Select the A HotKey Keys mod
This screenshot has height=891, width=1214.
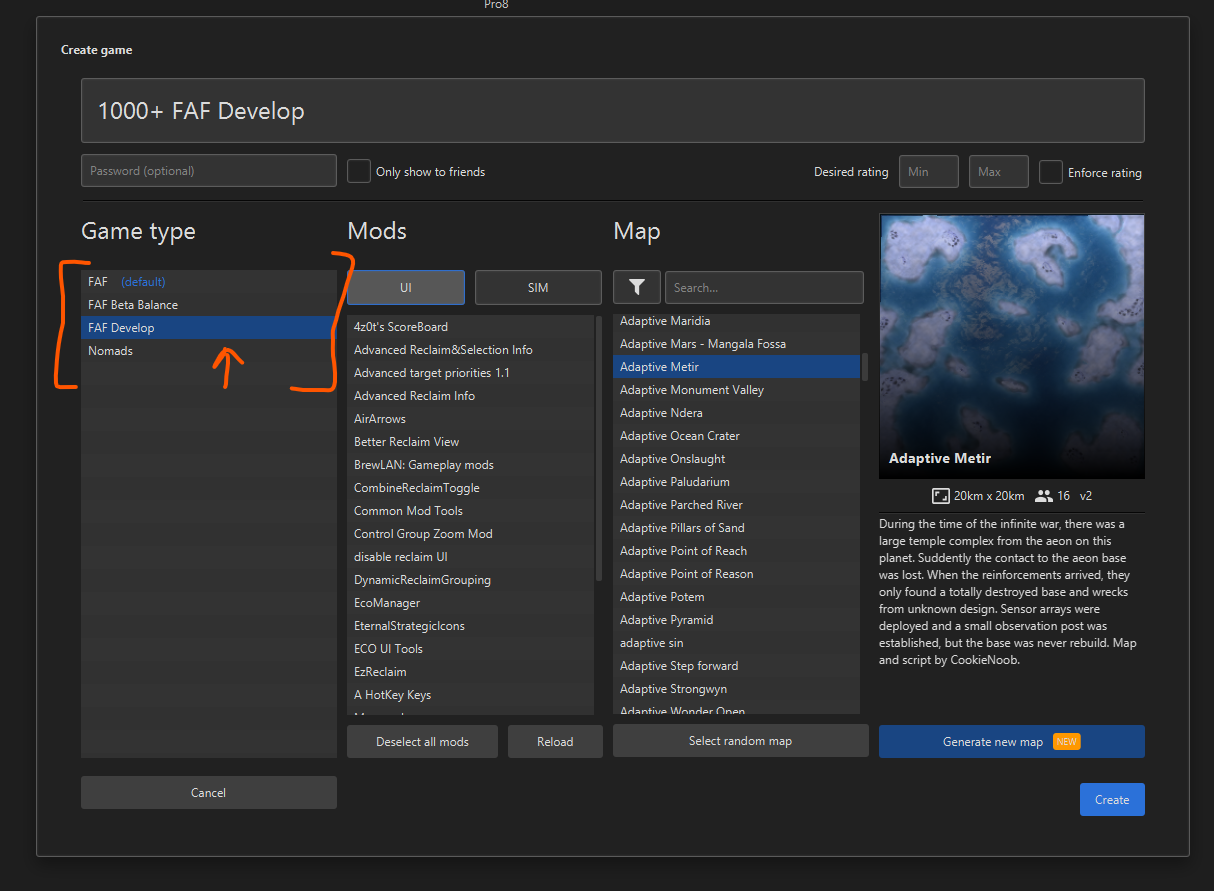pyautogui.click(x=470, y=695)
